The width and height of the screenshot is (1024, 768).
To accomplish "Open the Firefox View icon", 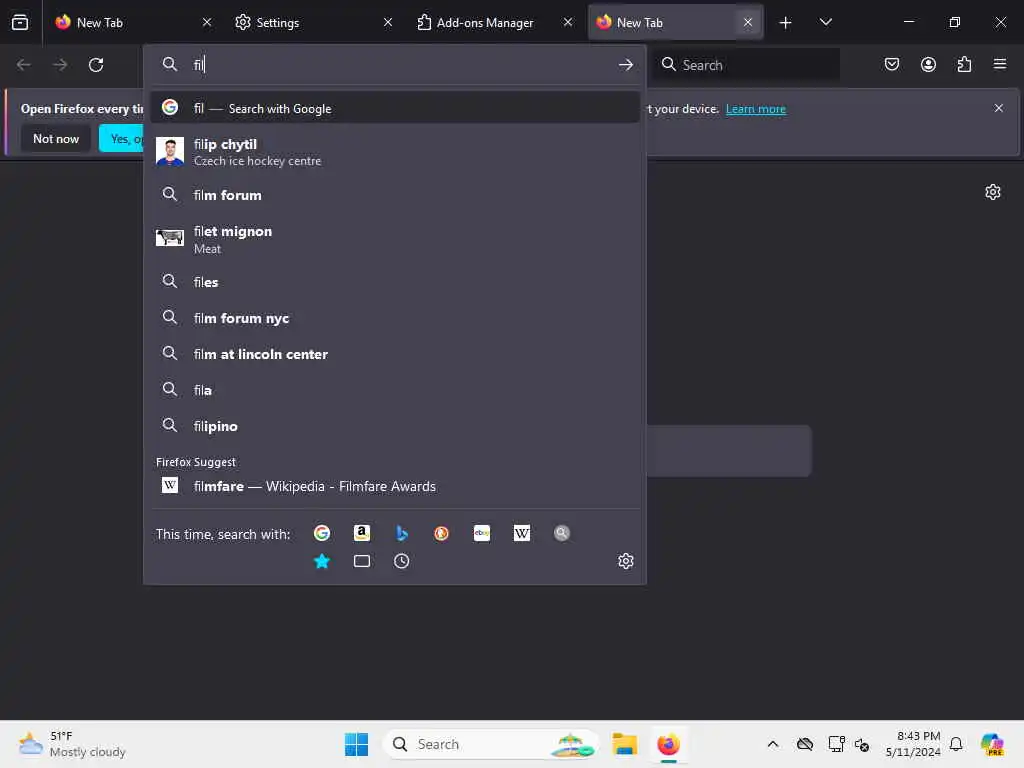I will (20, 22).
